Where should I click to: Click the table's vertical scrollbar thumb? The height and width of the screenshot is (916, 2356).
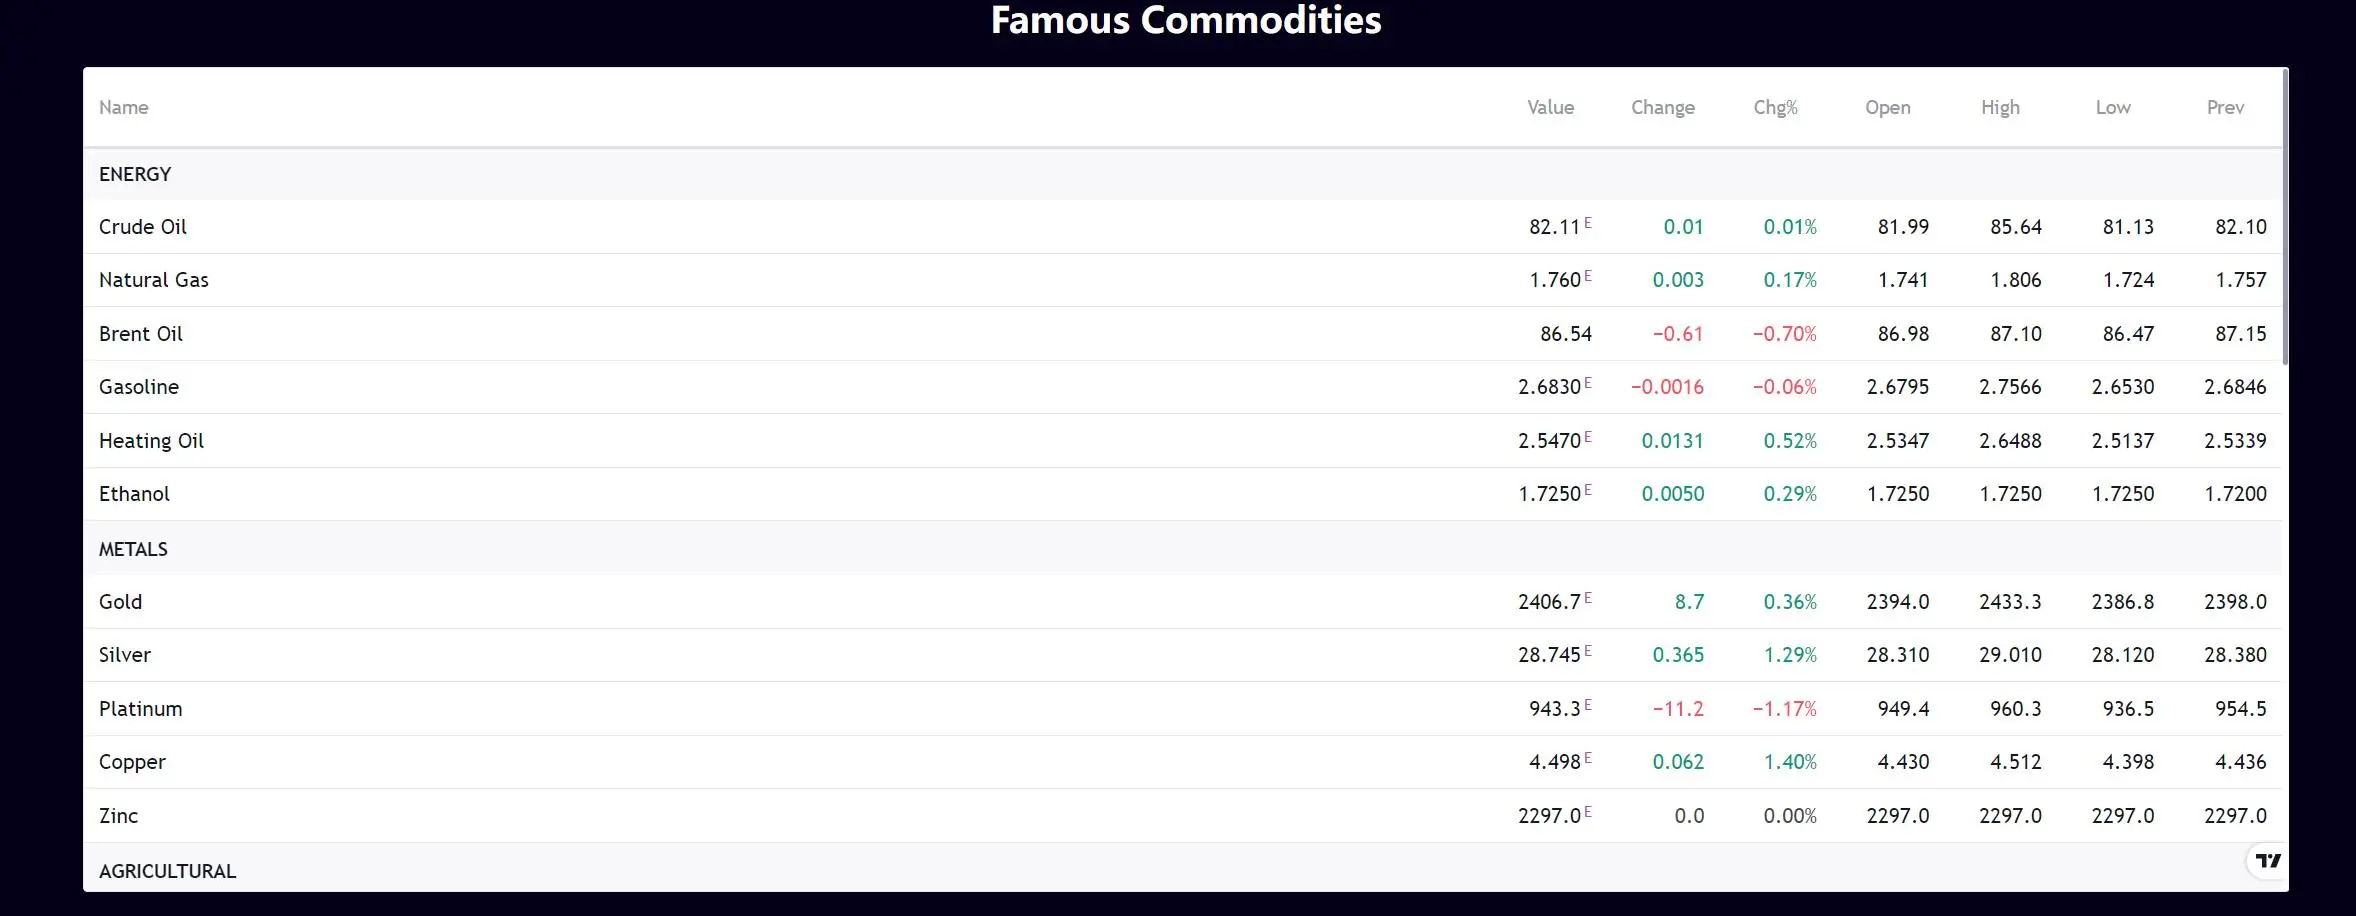click(2285, 216)
